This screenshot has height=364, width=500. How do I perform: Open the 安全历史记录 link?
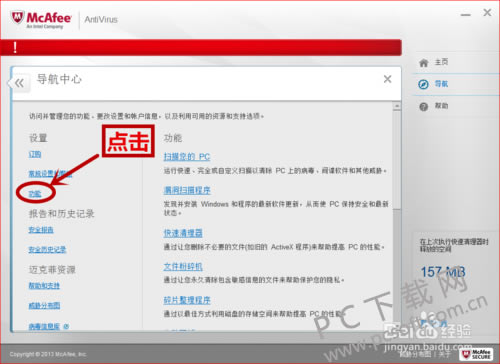tap(47, 249)
